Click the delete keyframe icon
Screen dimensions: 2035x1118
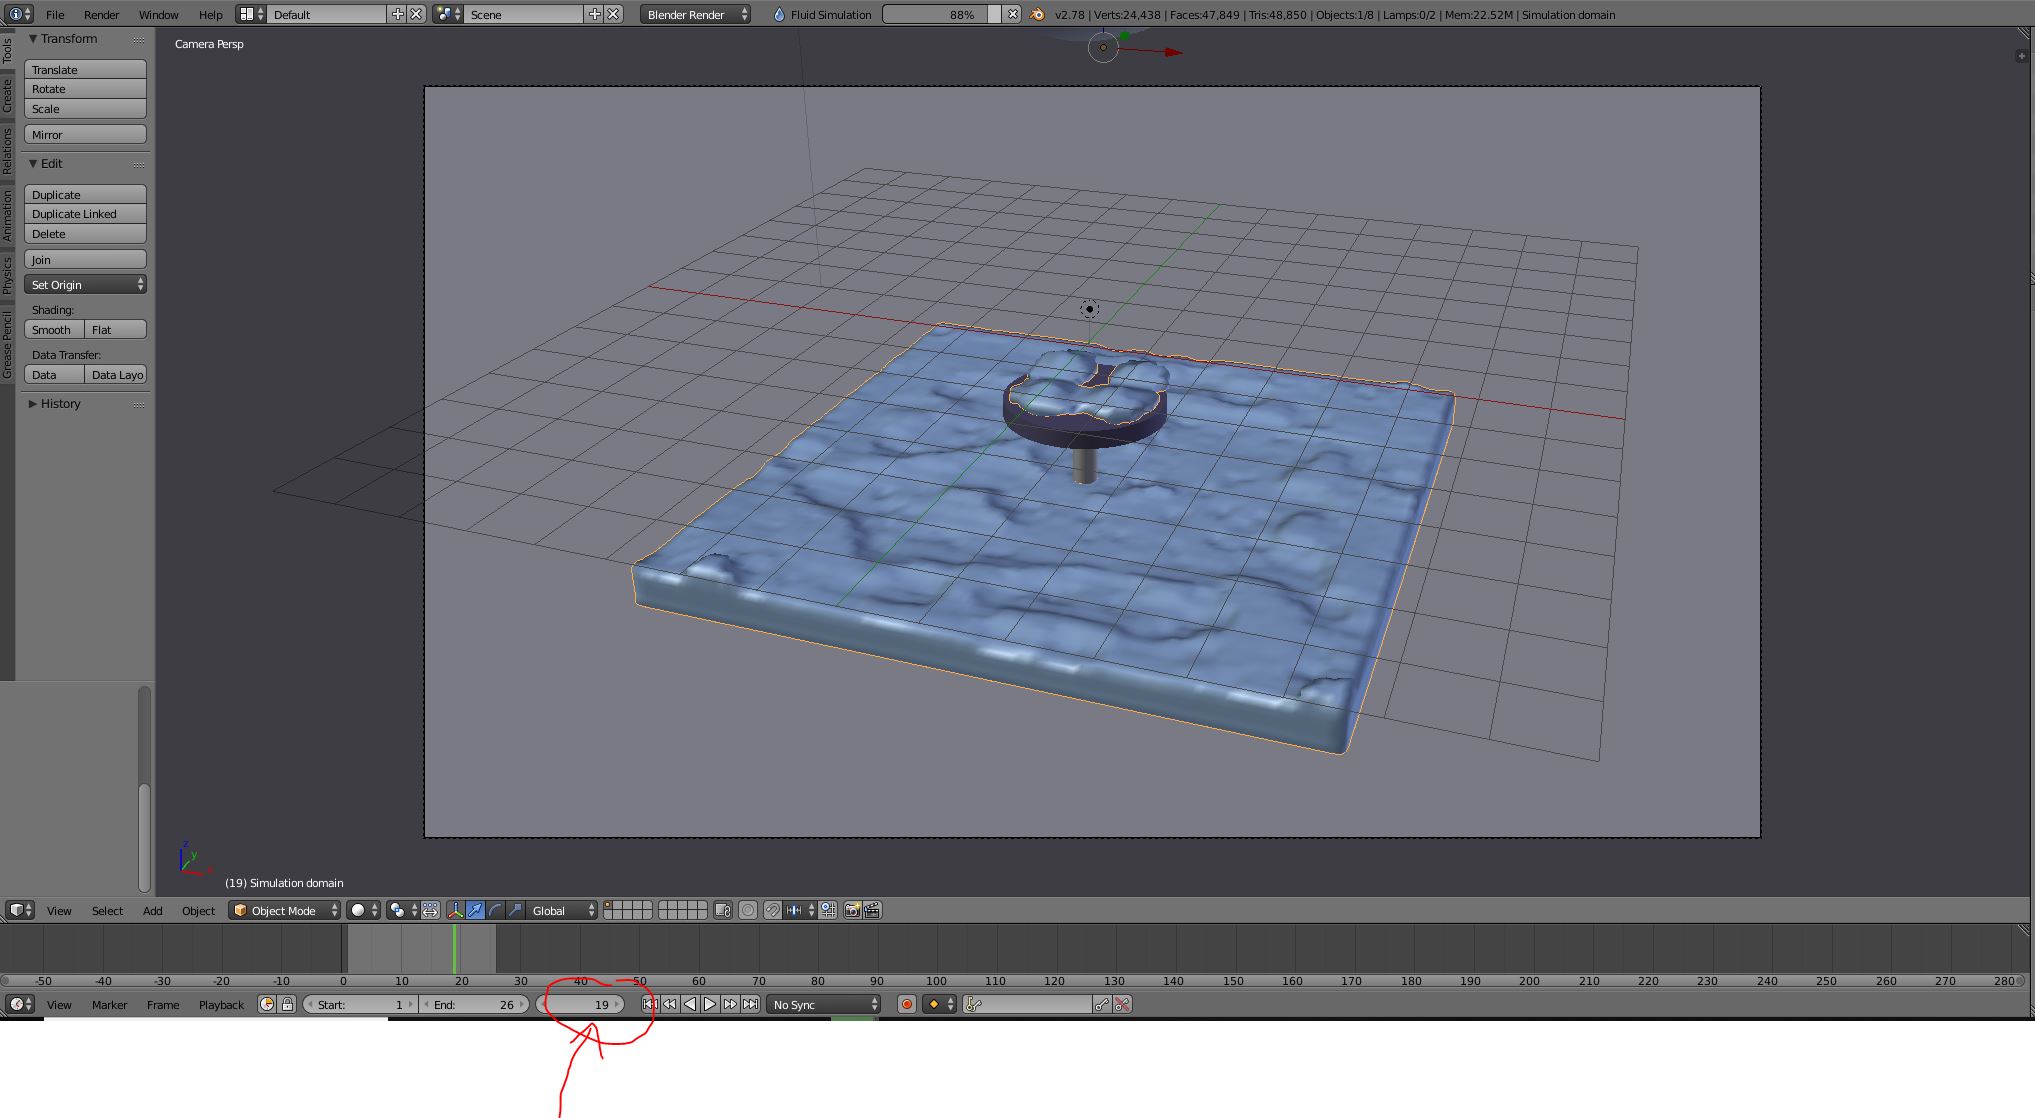tap(1123, 1004)
